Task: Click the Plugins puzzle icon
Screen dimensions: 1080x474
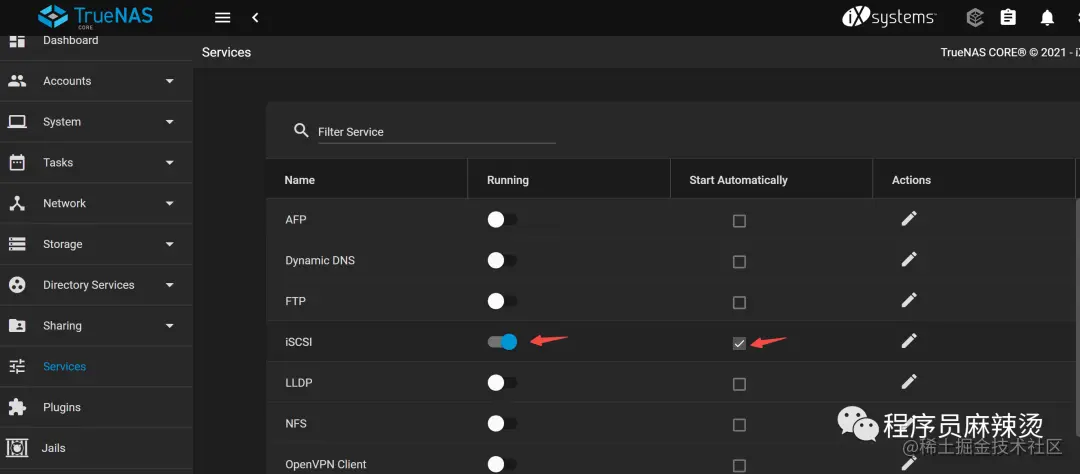Action: point(17,406)
